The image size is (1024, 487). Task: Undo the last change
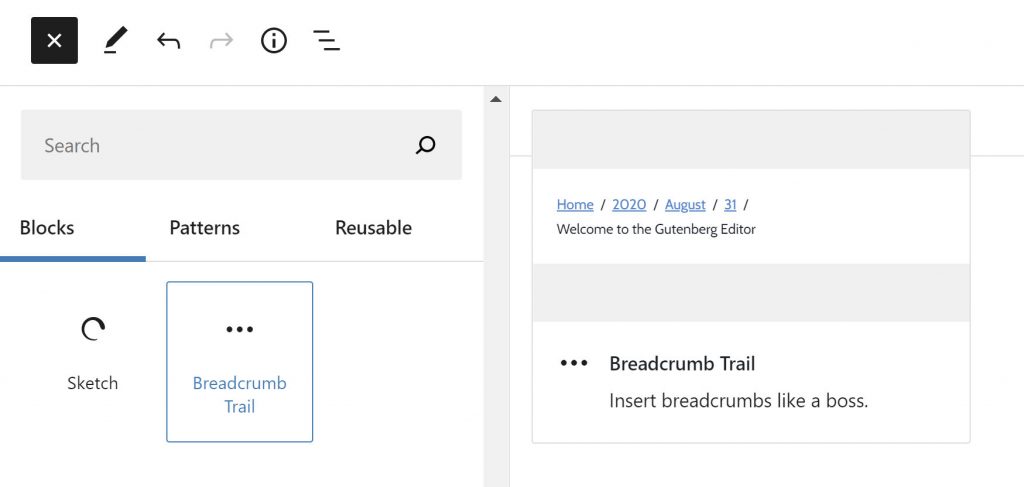point(169,41)
